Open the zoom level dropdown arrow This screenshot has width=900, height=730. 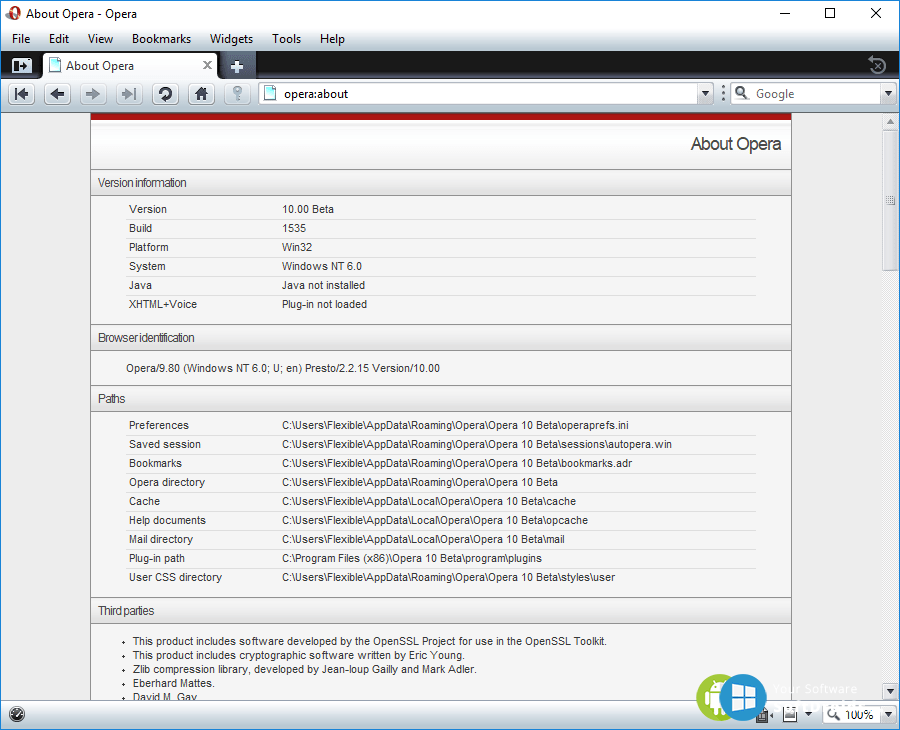tap(888, 715)
